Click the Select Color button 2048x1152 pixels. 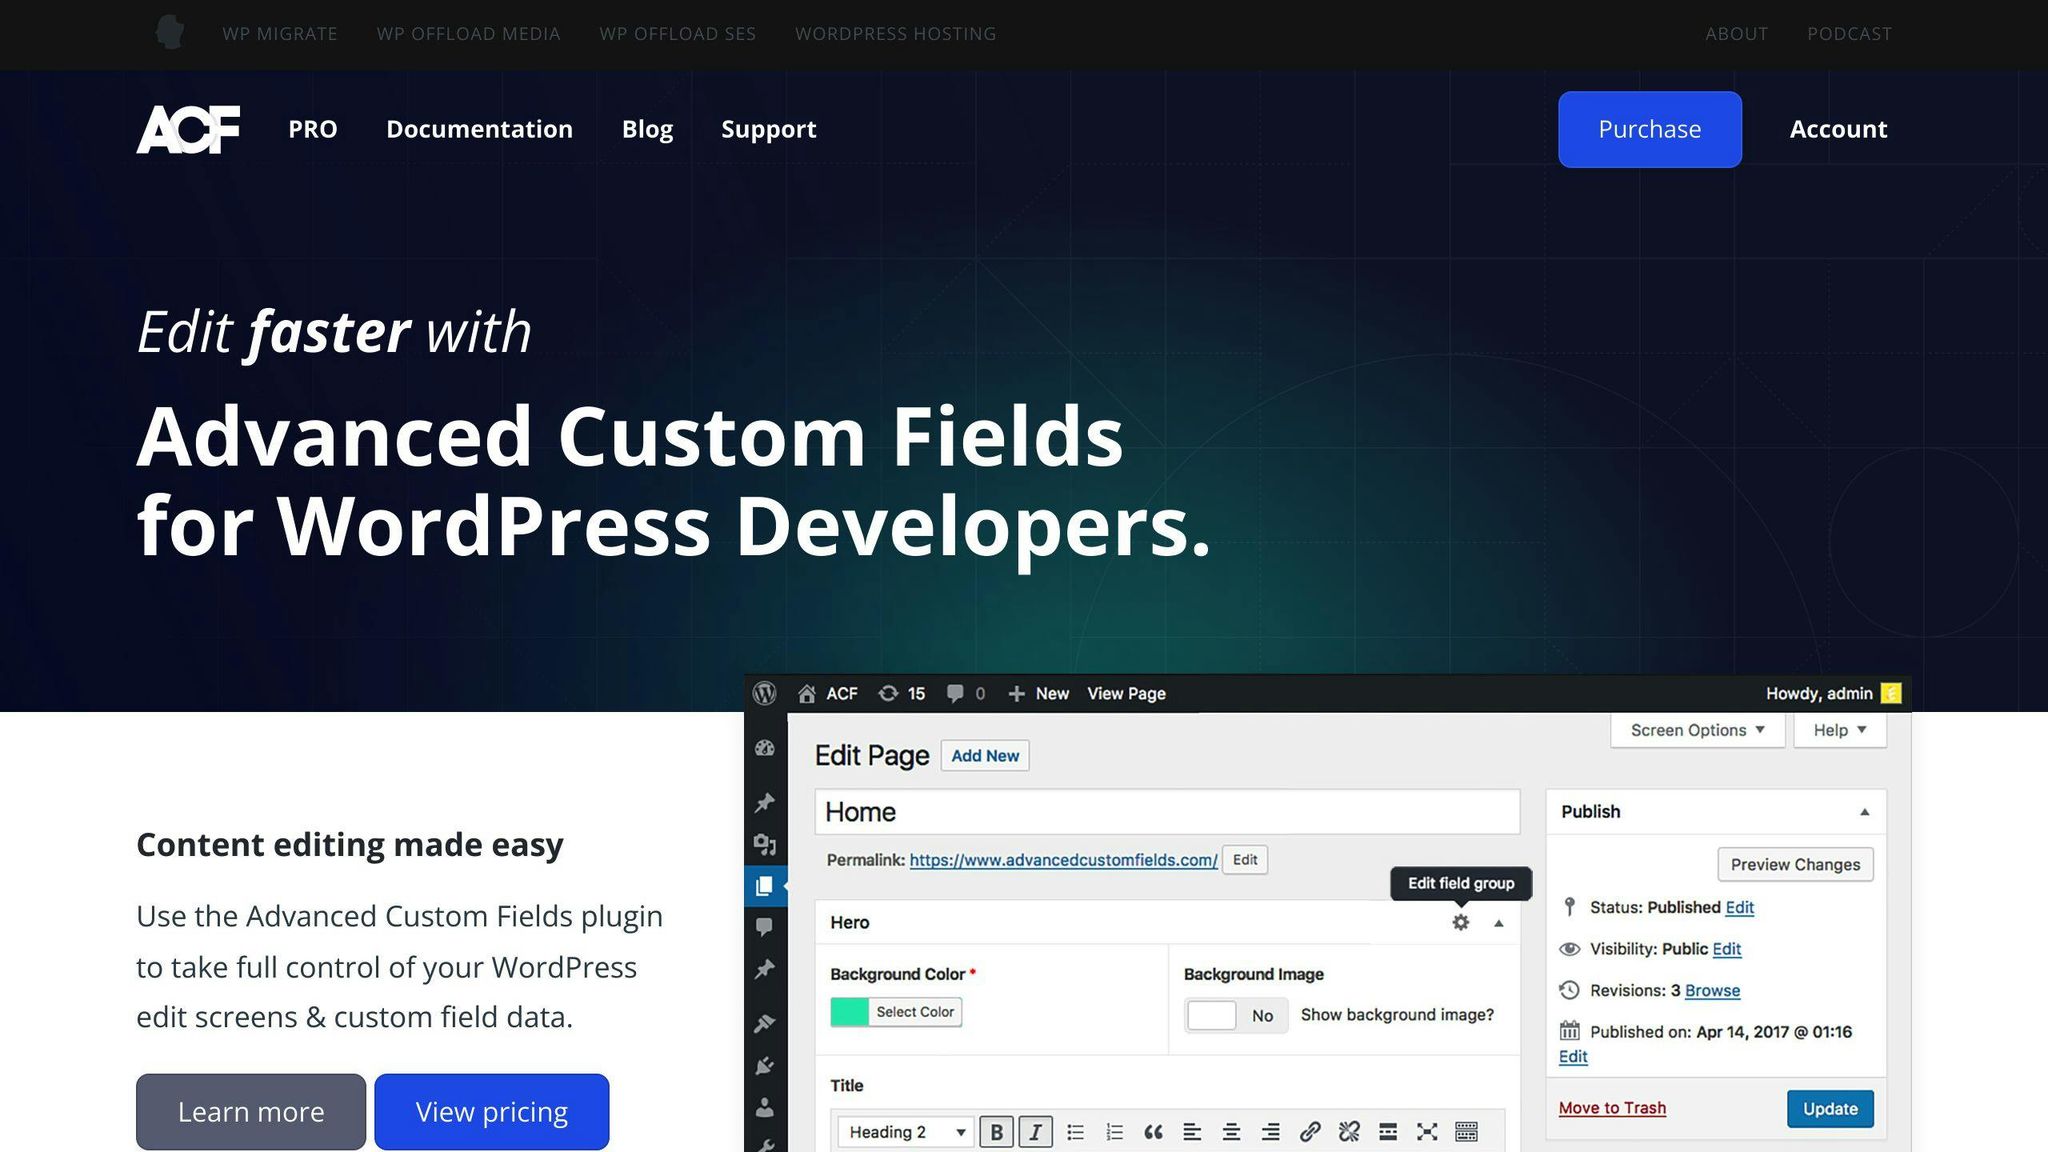coord(915,1012)
